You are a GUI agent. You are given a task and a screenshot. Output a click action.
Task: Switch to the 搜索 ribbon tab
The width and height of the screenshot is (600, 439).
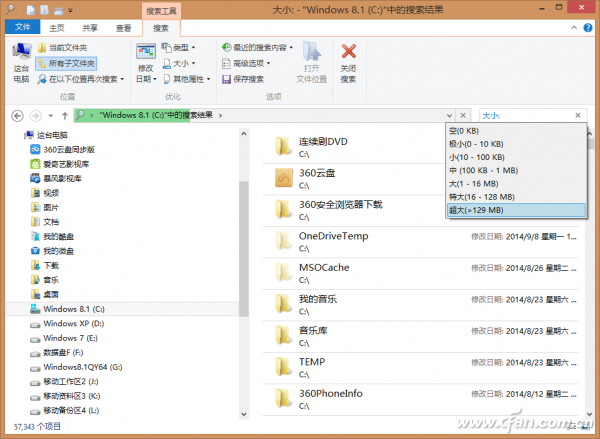161,28
